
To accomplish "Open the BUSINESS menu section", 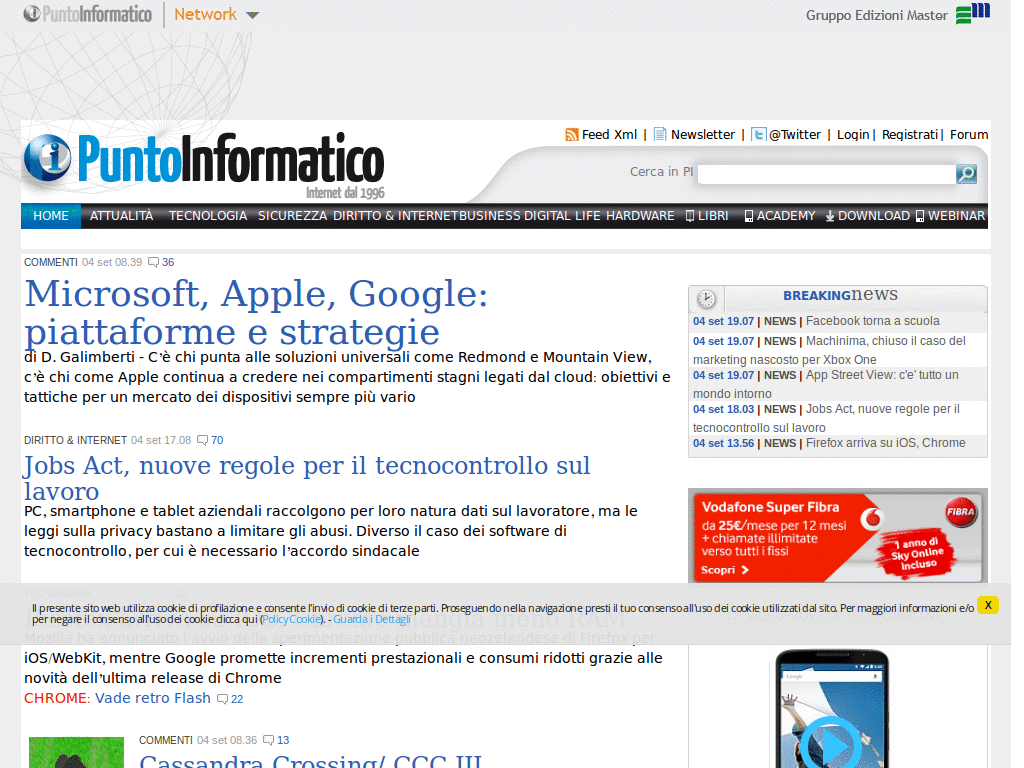I will (x=490, y=216).
